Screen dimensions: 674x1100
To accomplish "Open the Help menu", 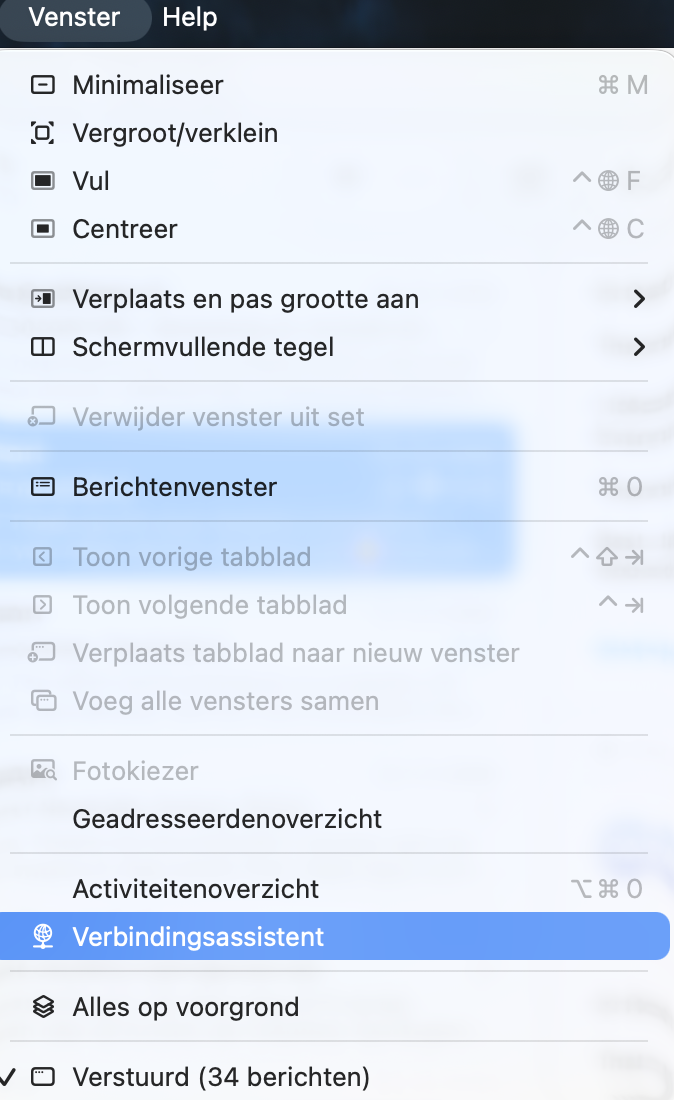I will click(x=189, y=17).
